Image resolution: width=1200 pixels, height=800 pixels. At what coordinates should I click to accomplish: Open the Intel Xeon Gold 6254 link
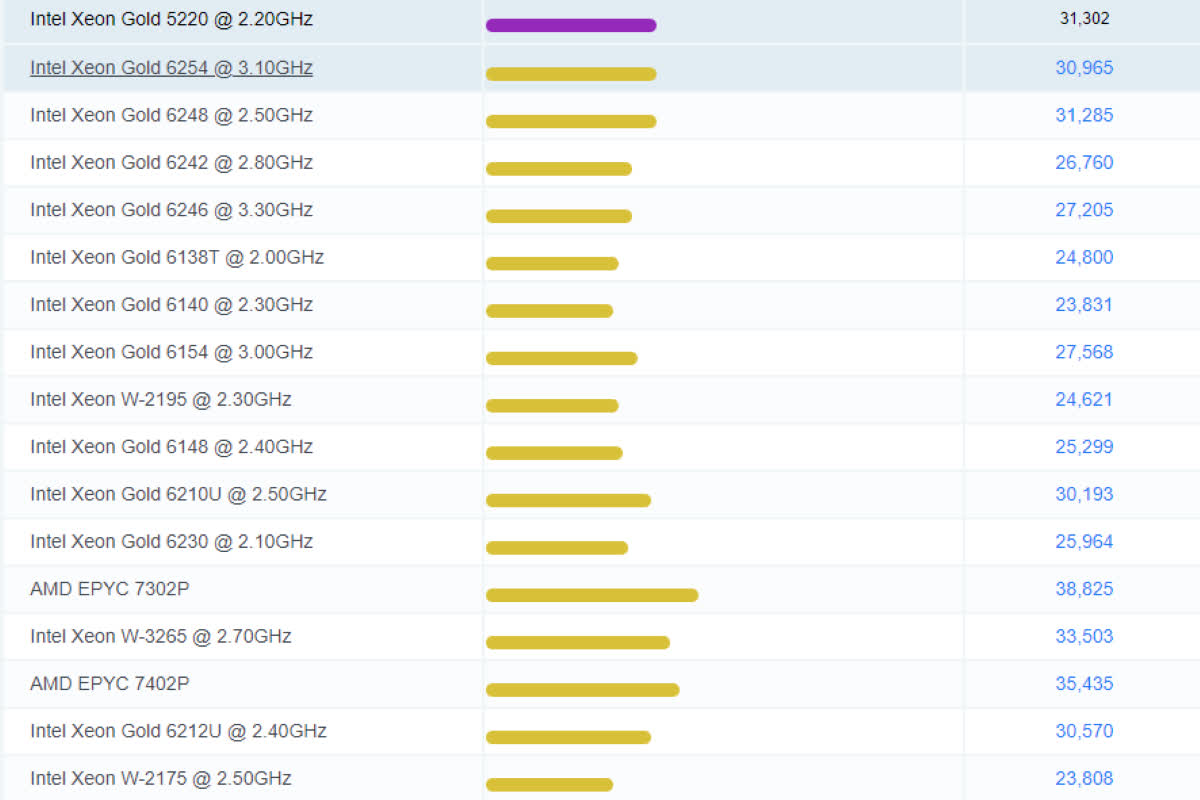(171, 68)
